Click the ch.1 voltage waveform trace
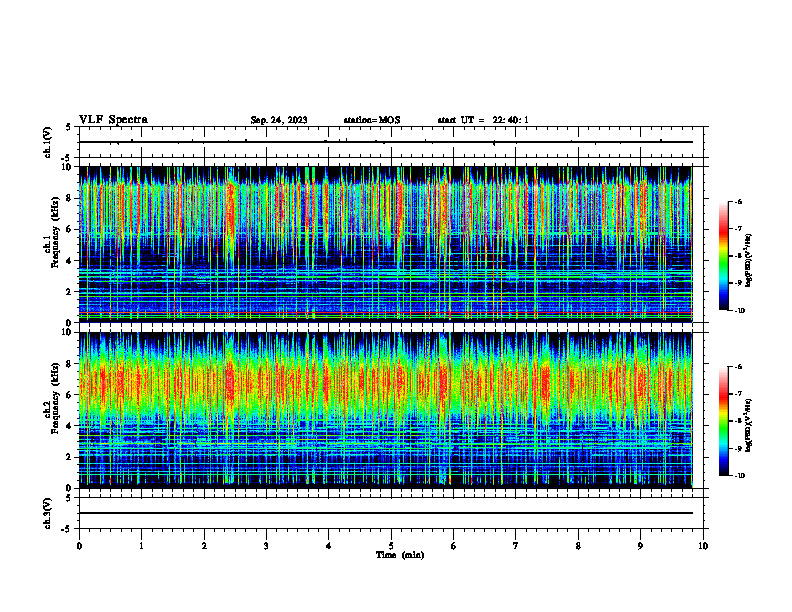 pyautogui.click(x=385, y=142)
